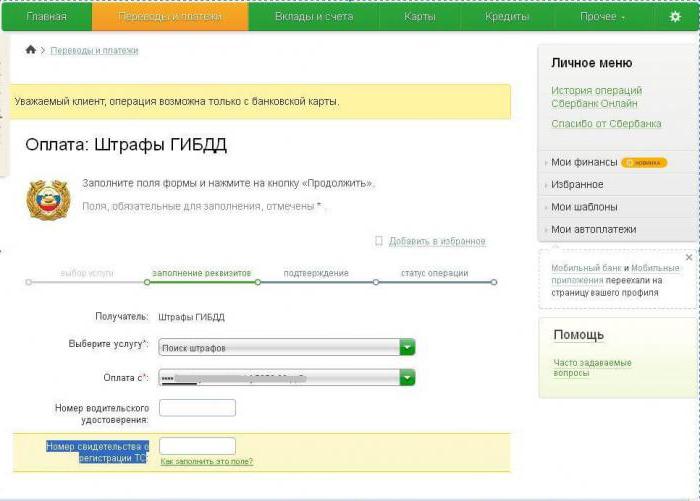Go to Вклады и счета tab
700x501 pixels.
coord(314,17)
